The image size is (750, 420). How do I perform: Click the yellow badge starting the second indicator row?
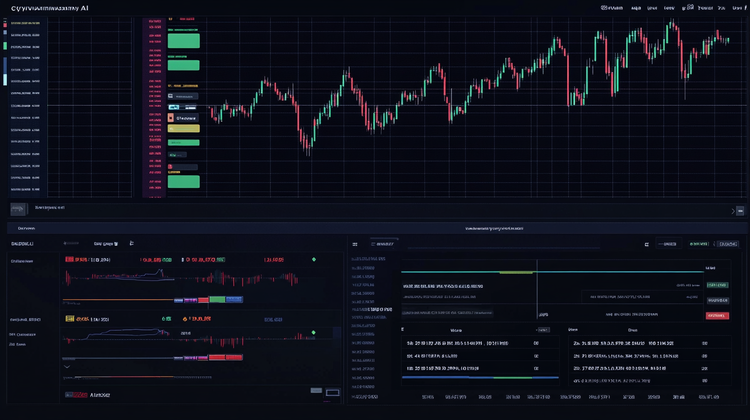pos(70,319)
